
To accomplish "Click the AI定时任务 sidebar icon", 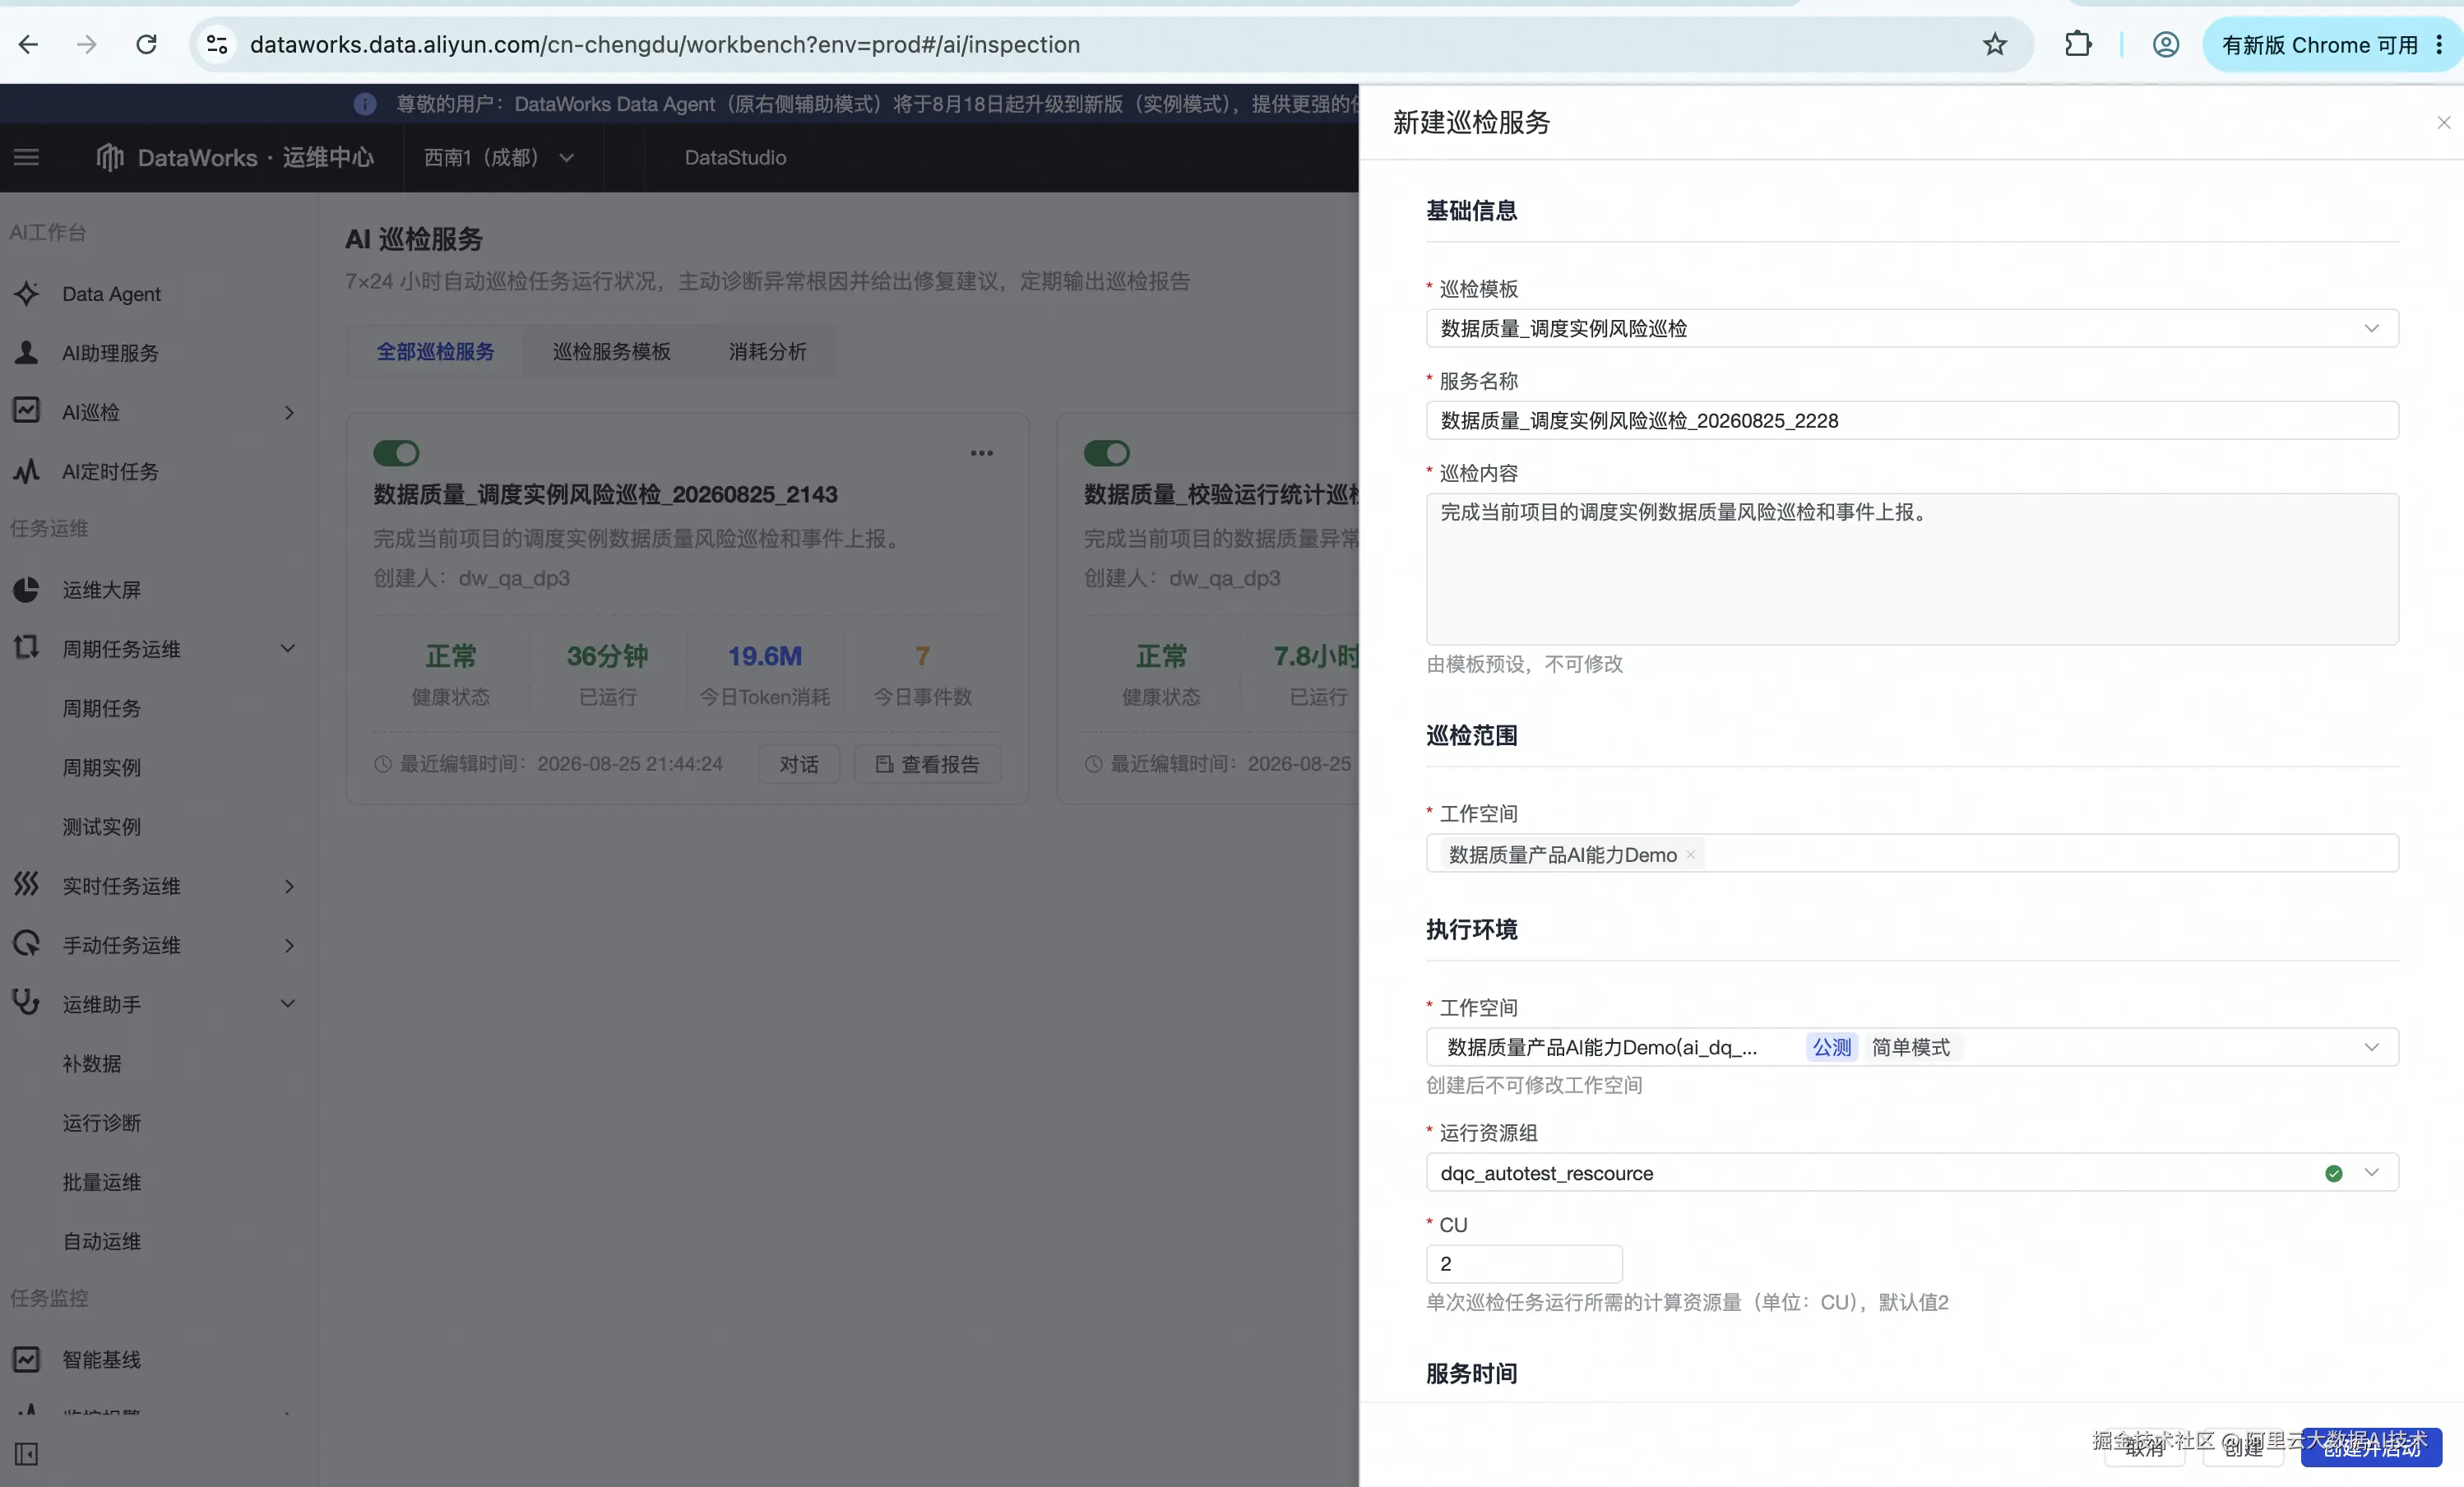I will point(27,470).
